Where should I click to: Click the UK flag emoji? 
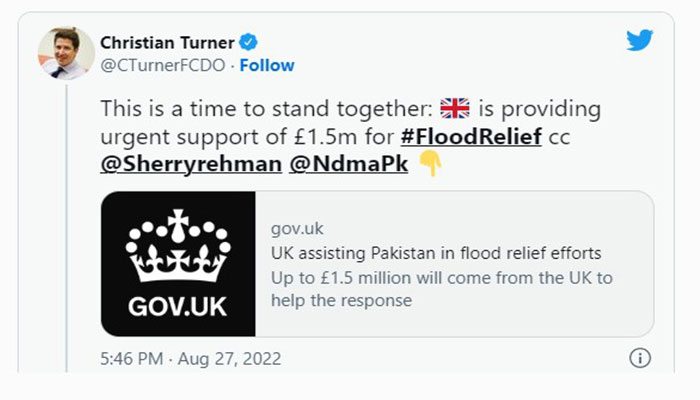pyautogui.click(x=455, y=109)
